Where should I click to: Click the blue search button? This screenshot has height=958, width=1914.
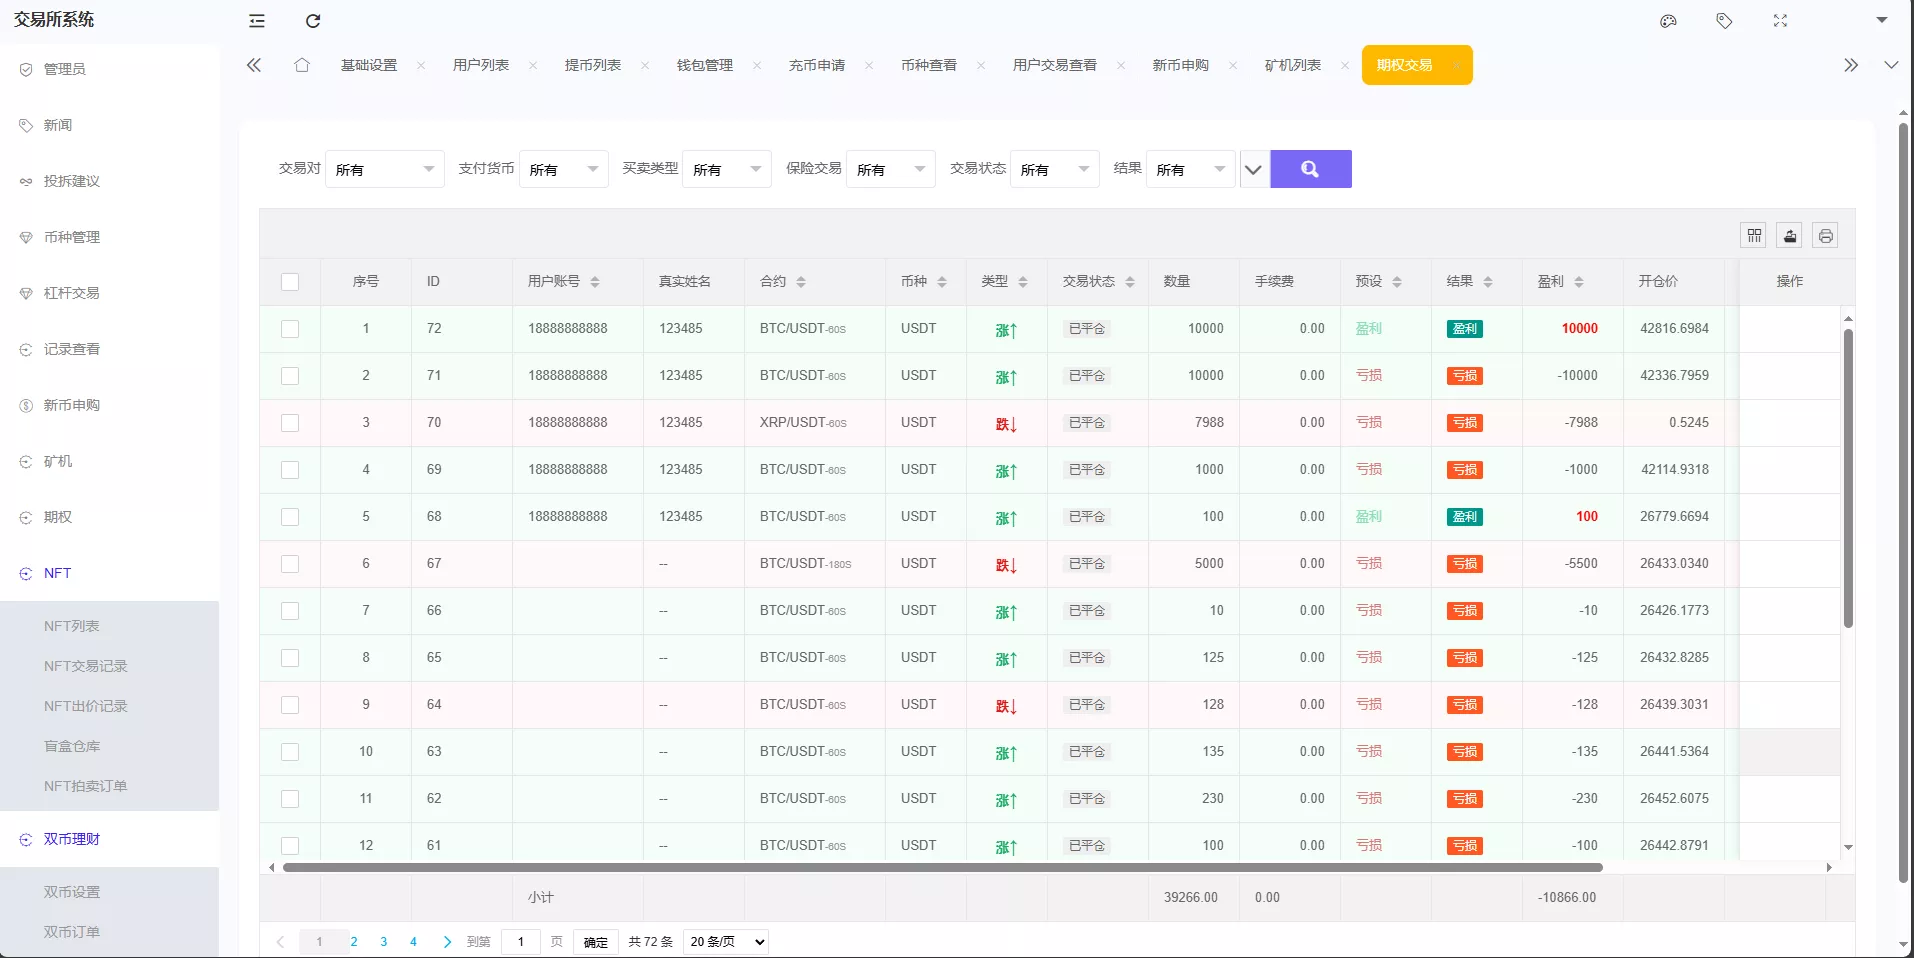(x=1310, y=169)
